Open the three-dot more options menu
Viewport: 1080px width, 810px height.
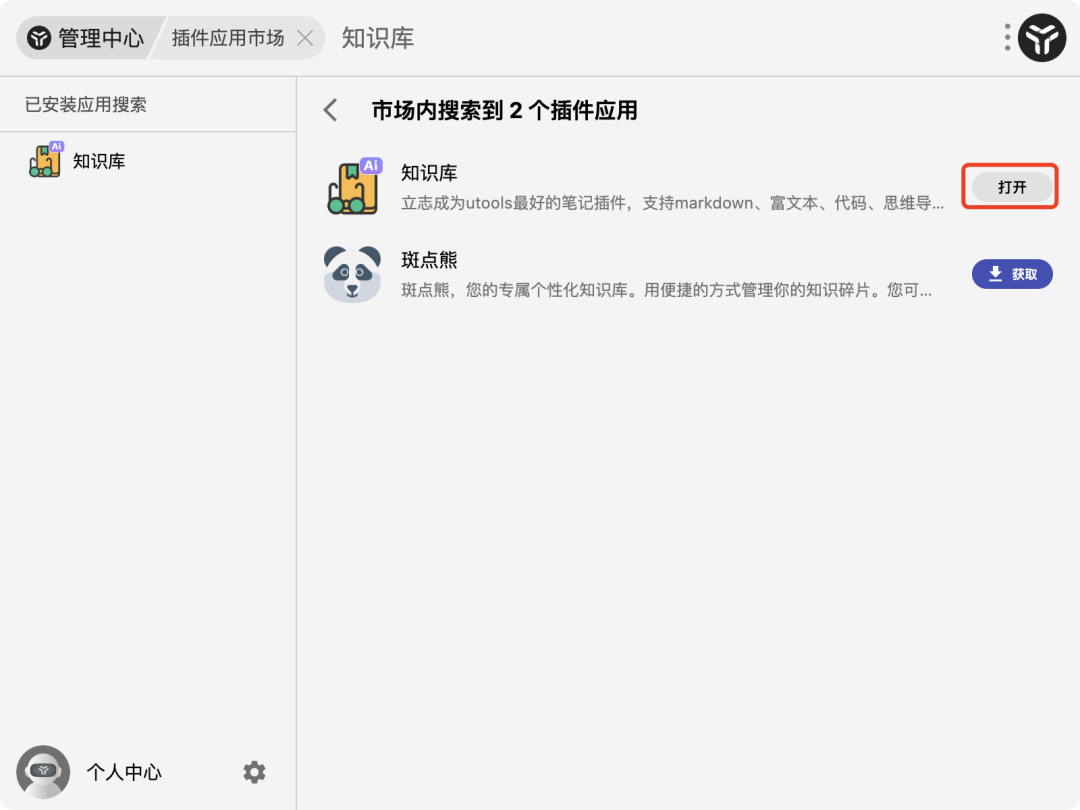click(1007, 37)
